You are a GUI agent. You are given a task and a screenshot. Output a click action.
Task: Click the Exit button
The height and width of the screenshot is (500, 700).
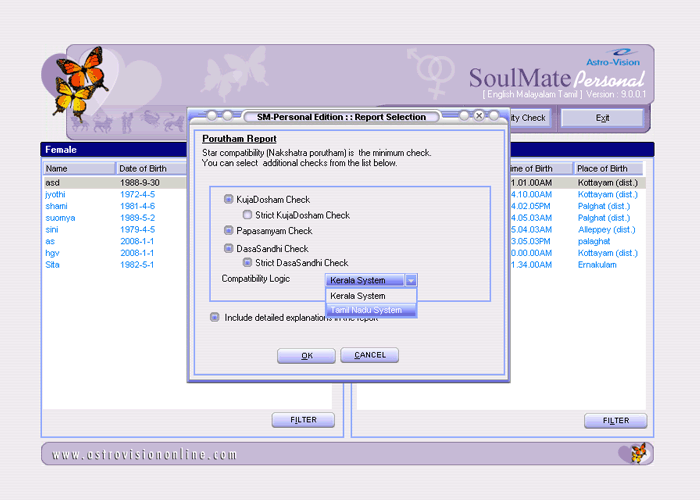[602, 118]
